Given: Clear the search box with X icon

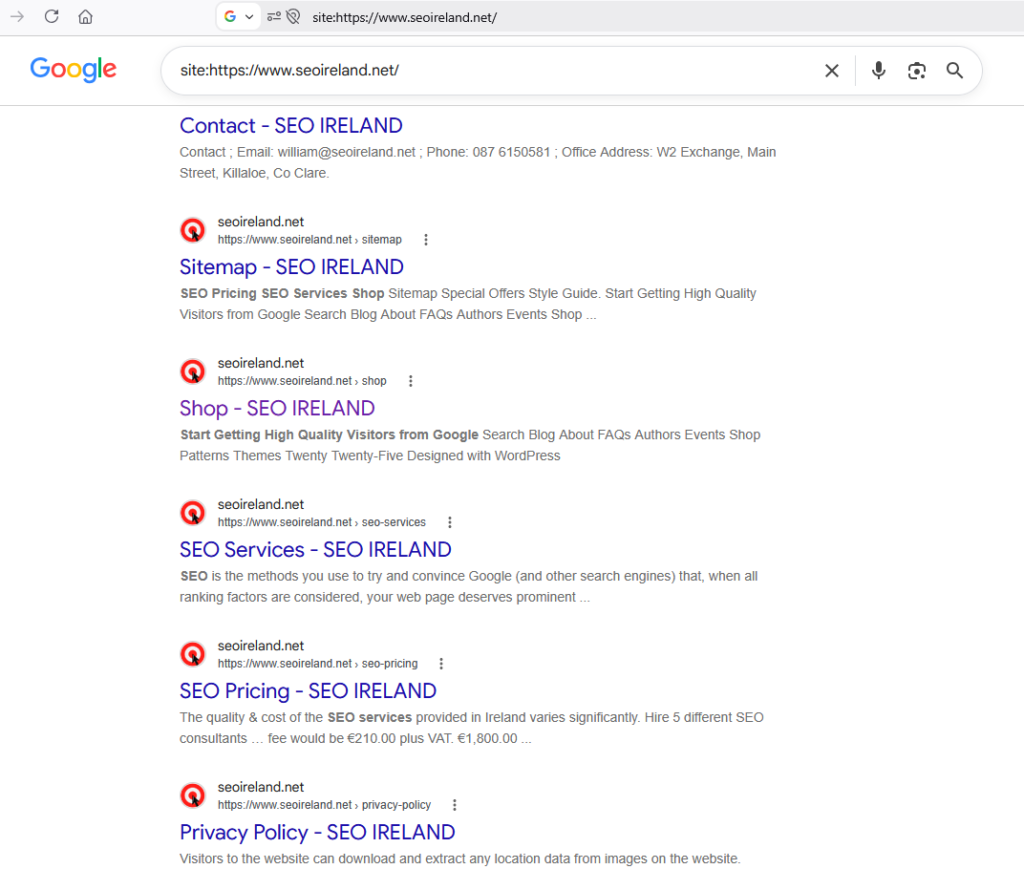Looking at the screenshot, I should (831, 71).
